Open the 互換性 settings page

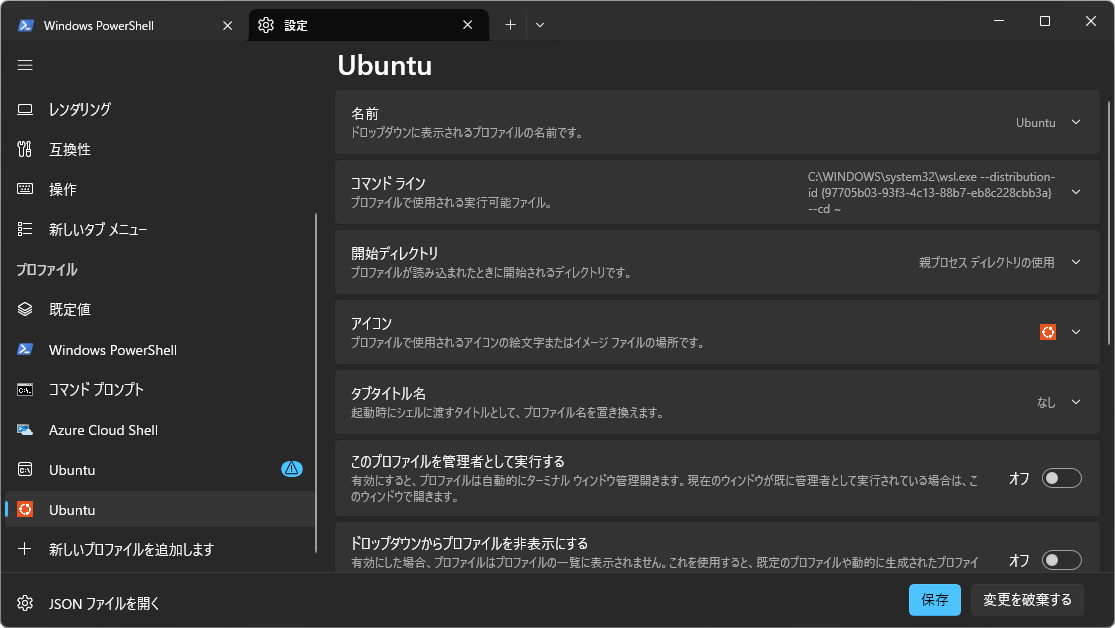pos(70,149)
